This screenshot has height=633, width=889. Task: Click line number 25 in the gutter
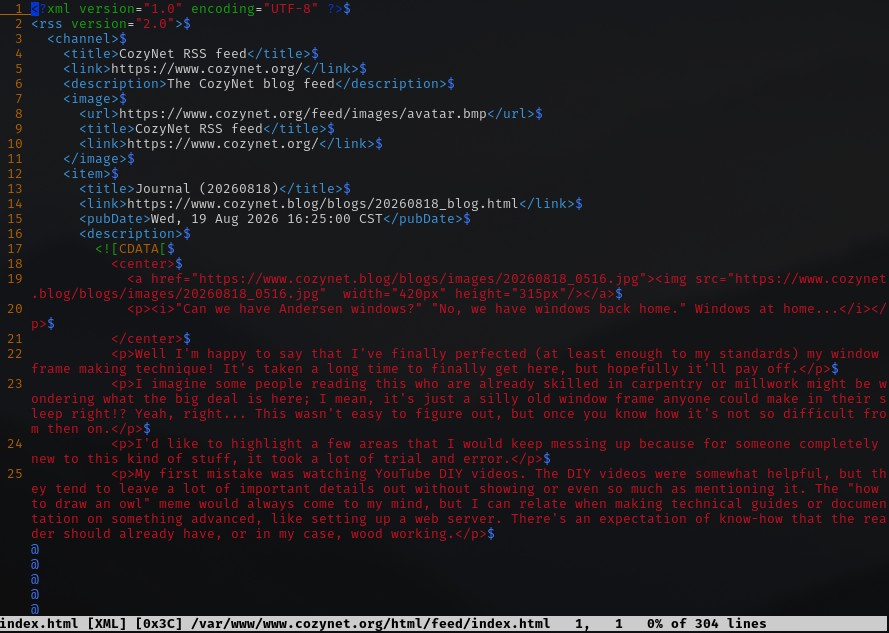(15, 474)
